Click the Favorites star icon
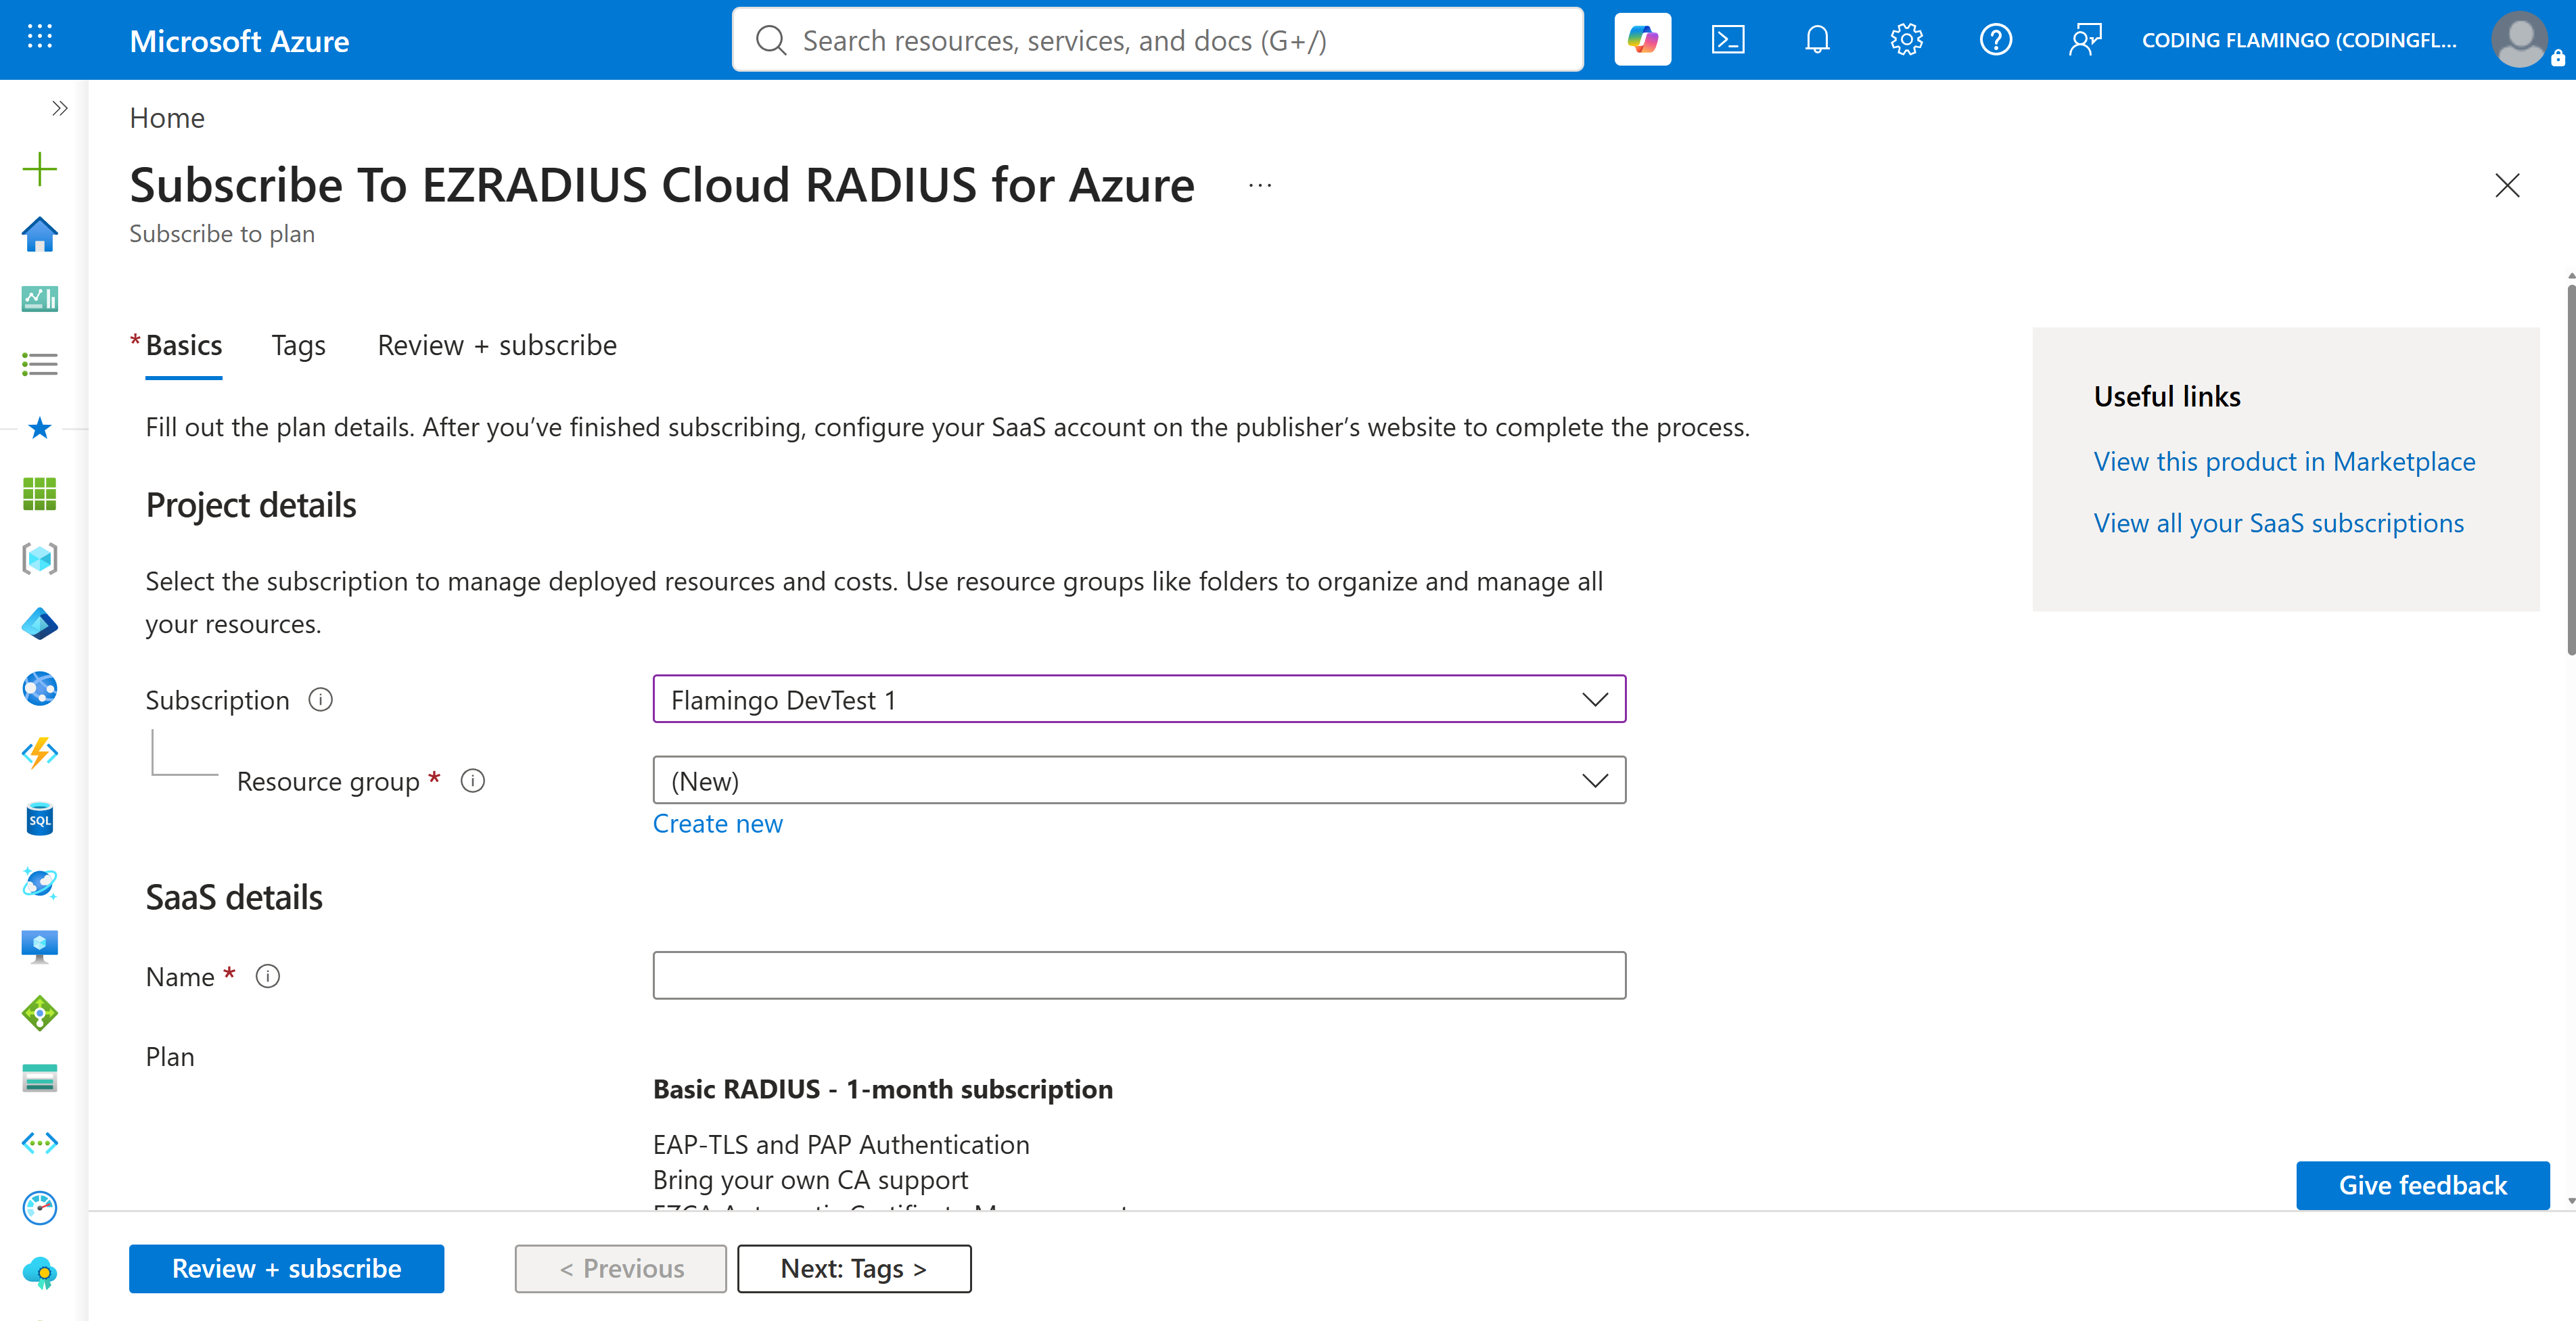The width and height of the screenshot is (2576, 1321). 40,429
